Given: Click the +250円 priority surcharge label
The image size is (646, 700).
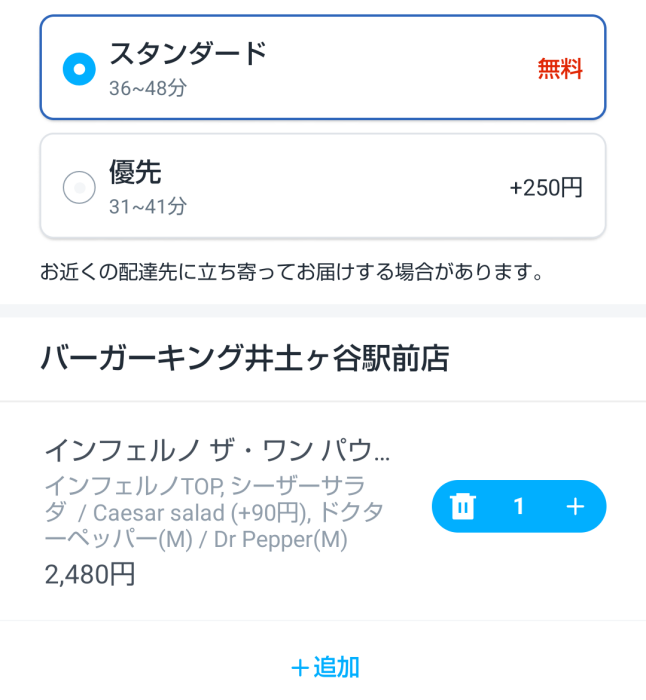Looking at the screenshot, I should (545, 188).
